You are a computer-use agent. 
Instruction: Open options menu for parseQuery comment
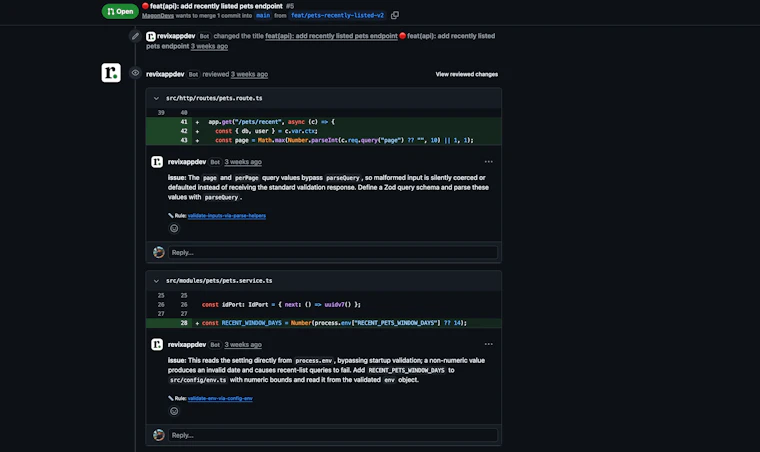click(489, 162)
